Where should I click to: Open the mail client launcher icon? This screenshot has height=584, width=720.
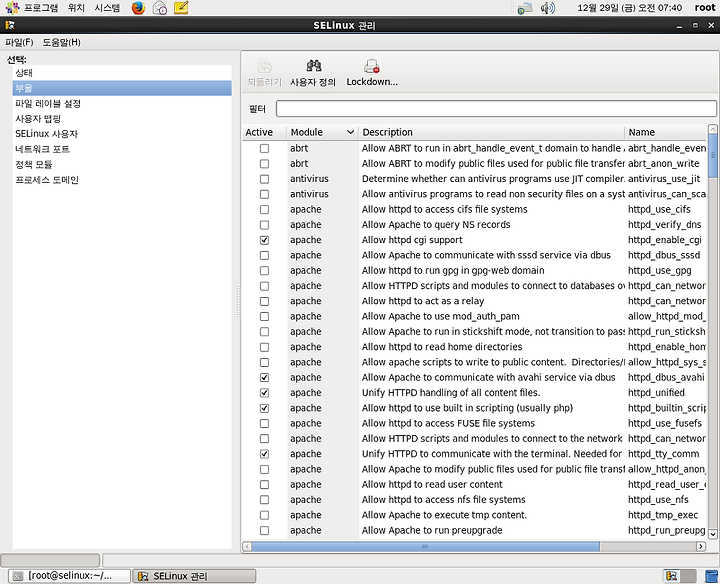point(159,8)
